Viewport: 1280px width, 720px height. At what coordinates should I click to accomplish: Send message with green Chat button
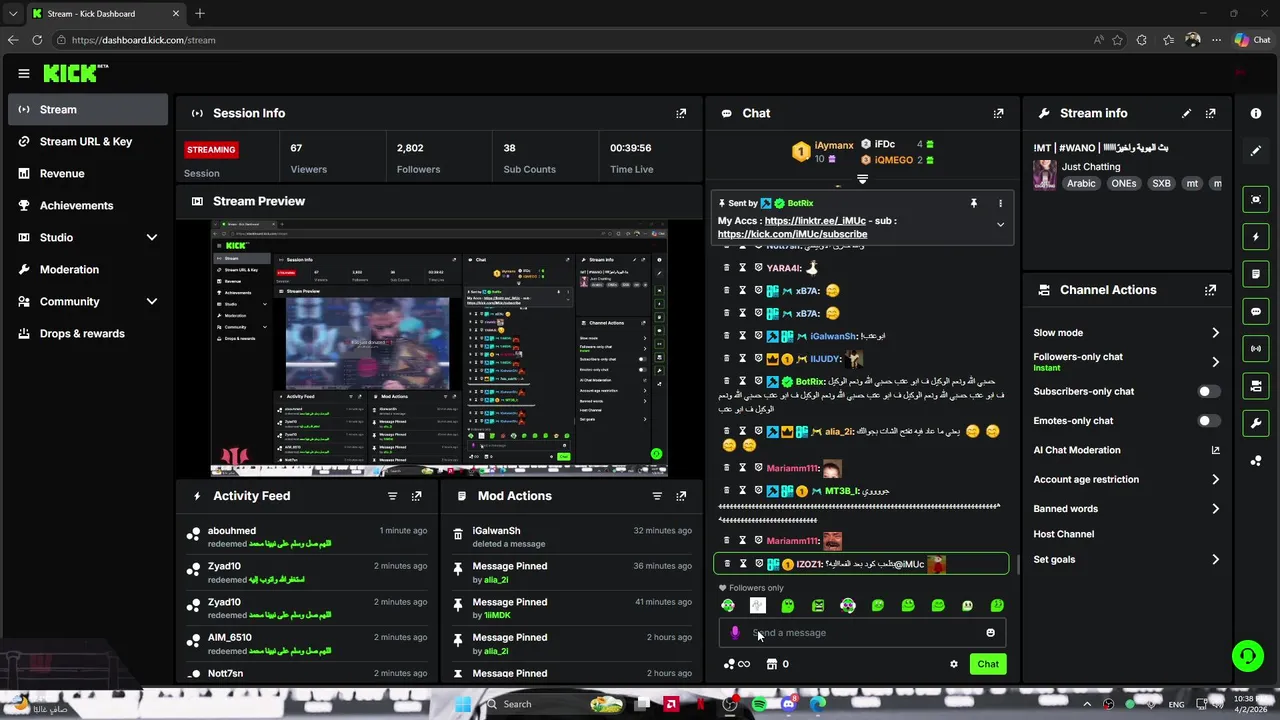988,664
